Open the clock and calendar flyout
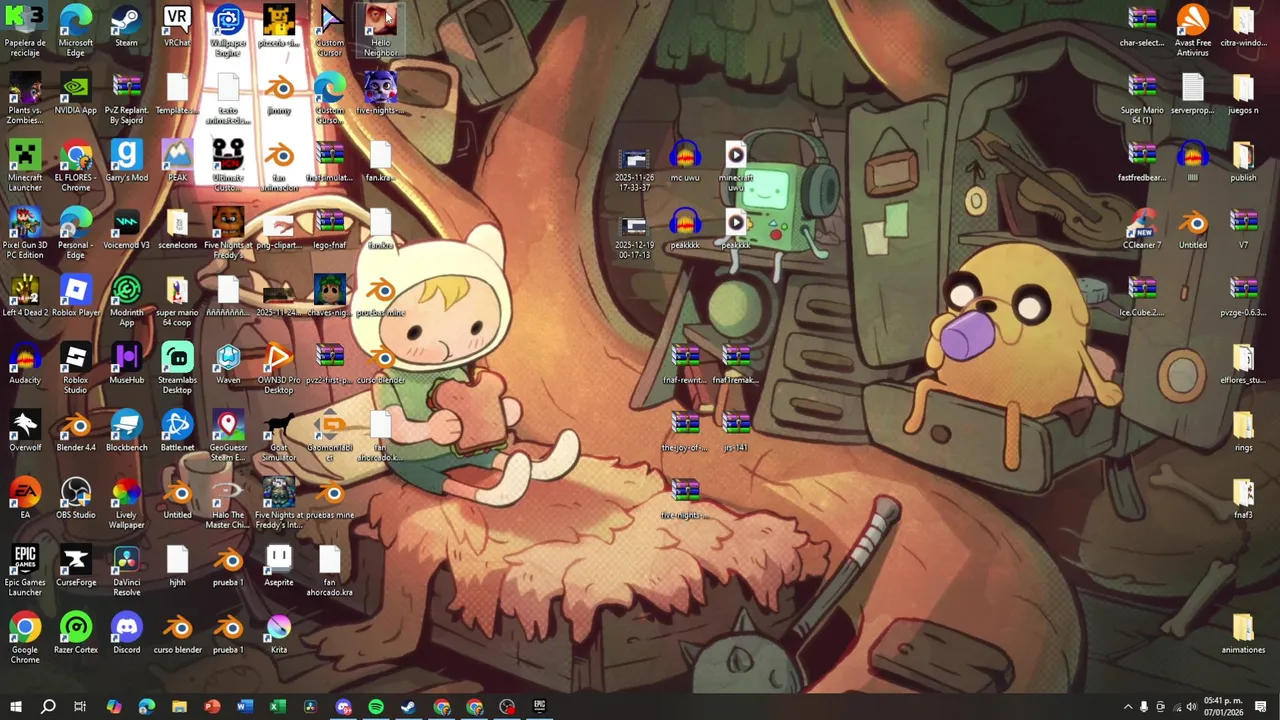The width and height of the screenshot is (1280, 720). pyautogui.click(x=1223, y=707)
